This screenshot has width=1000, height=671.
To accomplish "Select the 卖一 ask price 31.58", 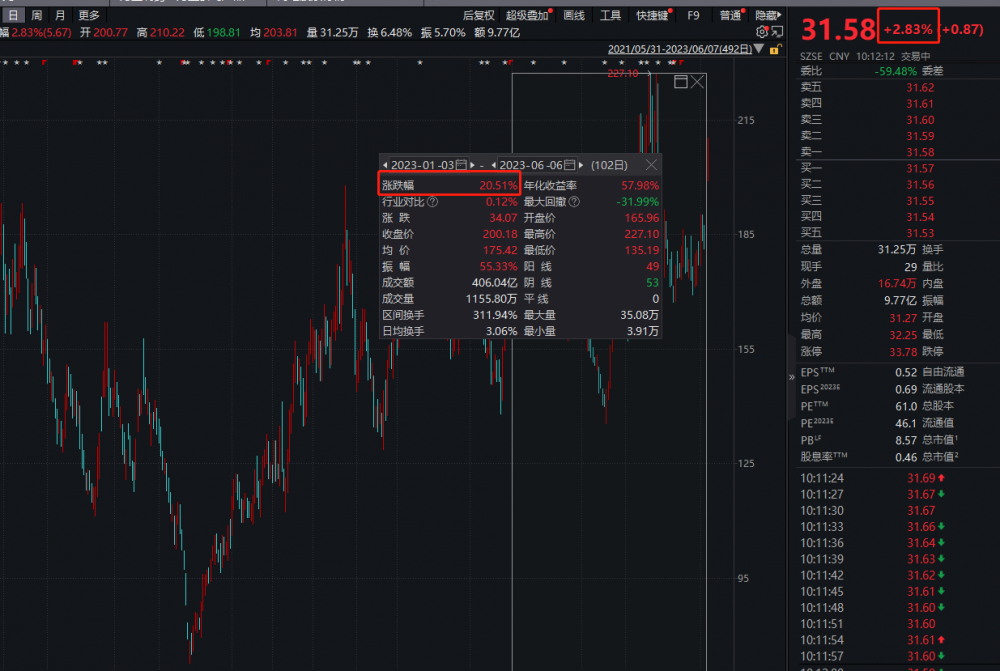I will pos(920,152).
